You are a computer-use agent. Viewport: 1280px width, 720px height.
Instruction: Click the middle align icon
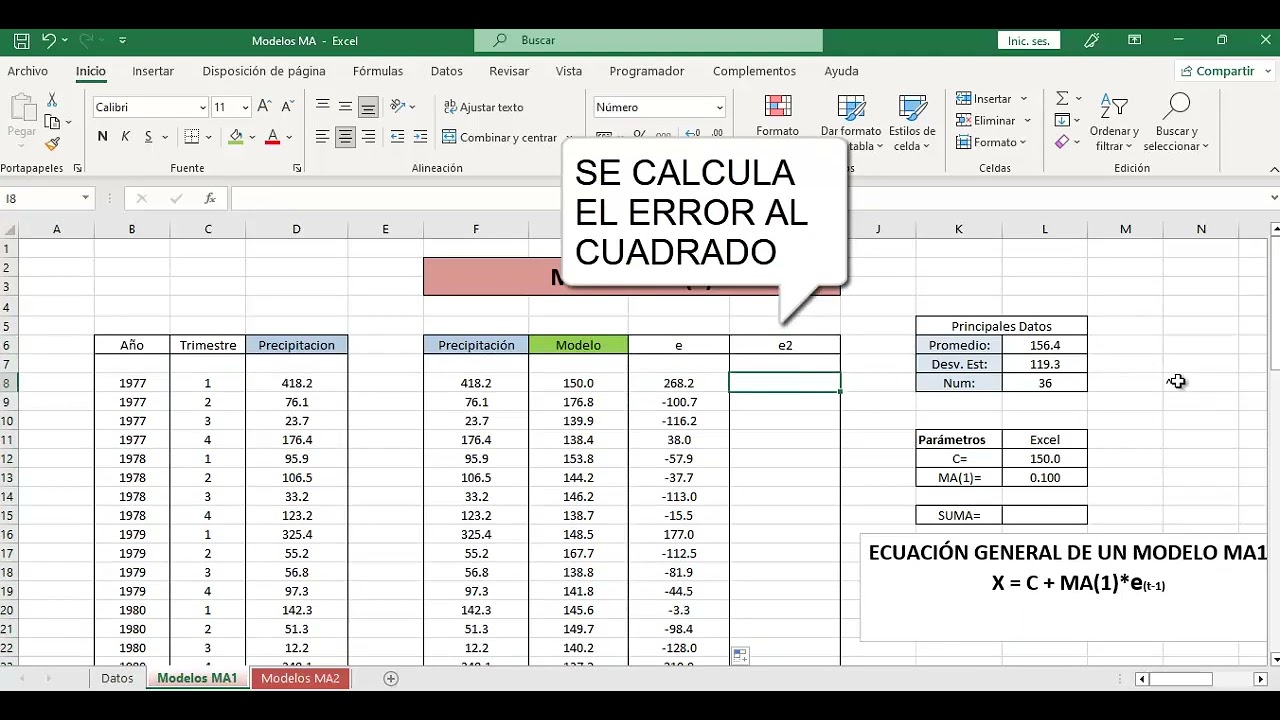(345, 106)
